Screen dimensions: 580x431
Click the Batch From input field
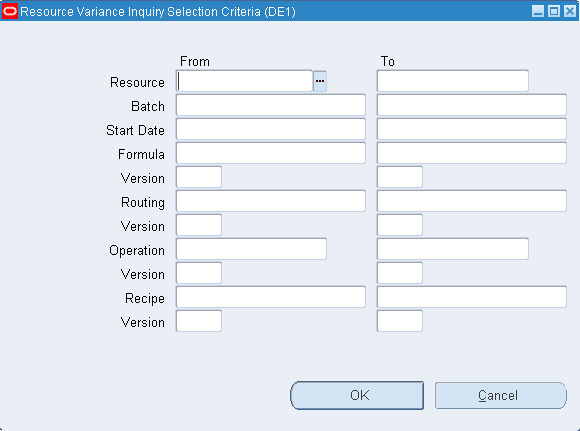(x=271, y=105)
